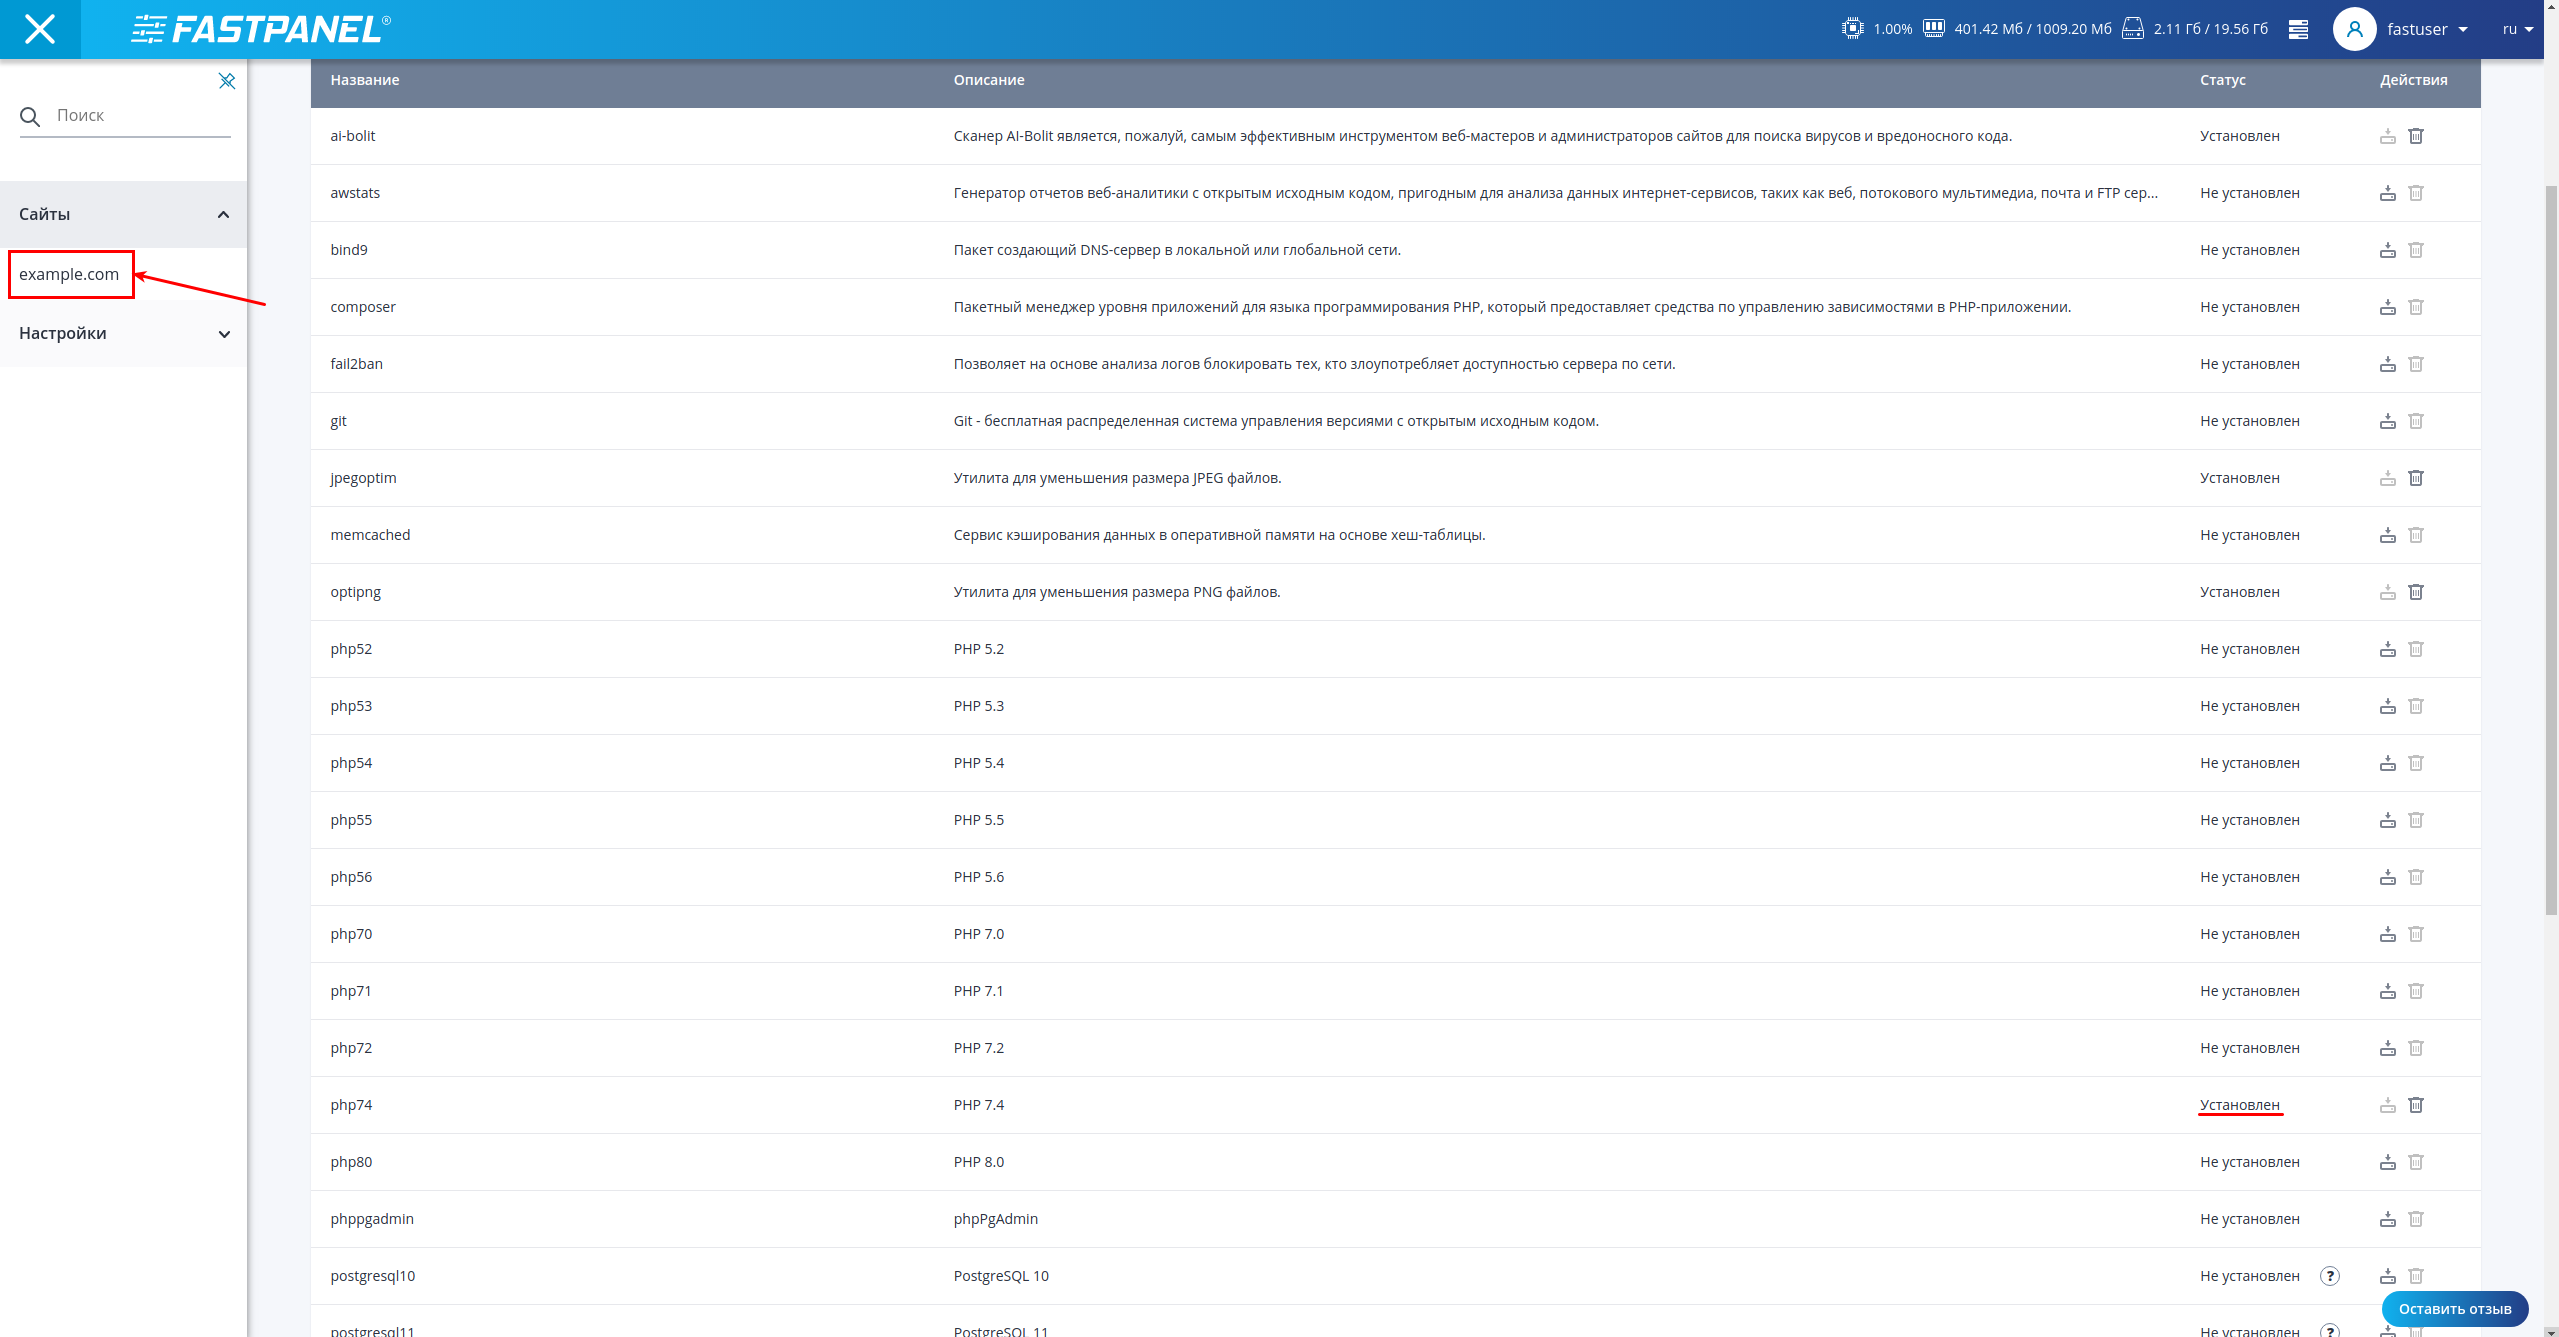Show help for postgresql10 status
This screenshot has width=2559, height=1337.
[2330, 1276]
